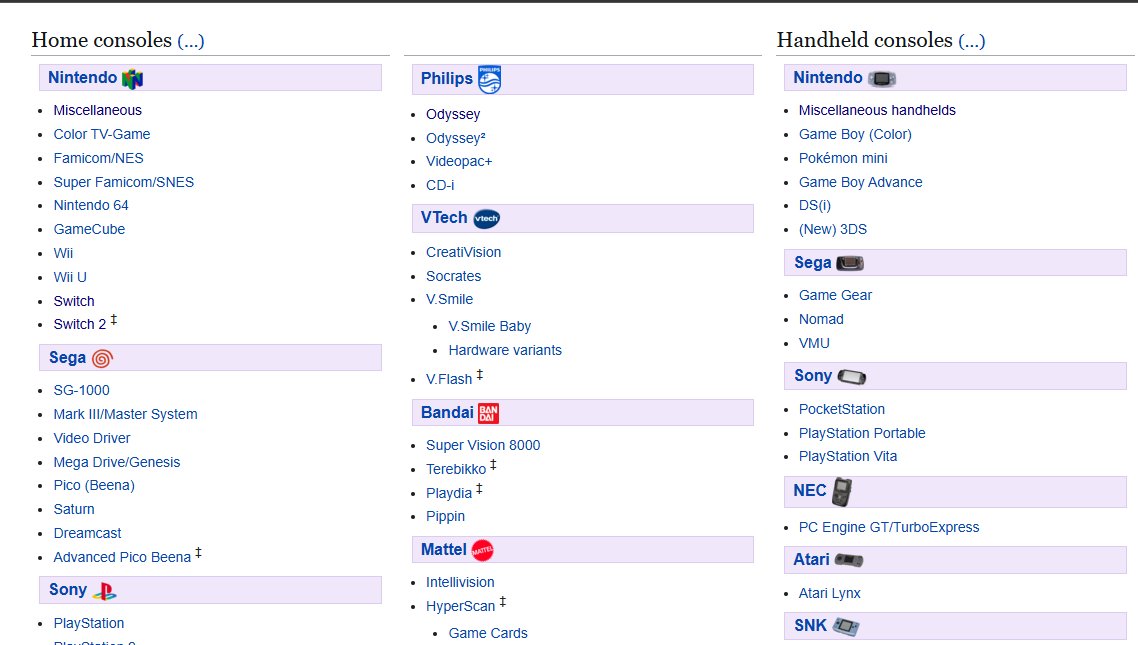Open the SNK heading link

(810, 626)
